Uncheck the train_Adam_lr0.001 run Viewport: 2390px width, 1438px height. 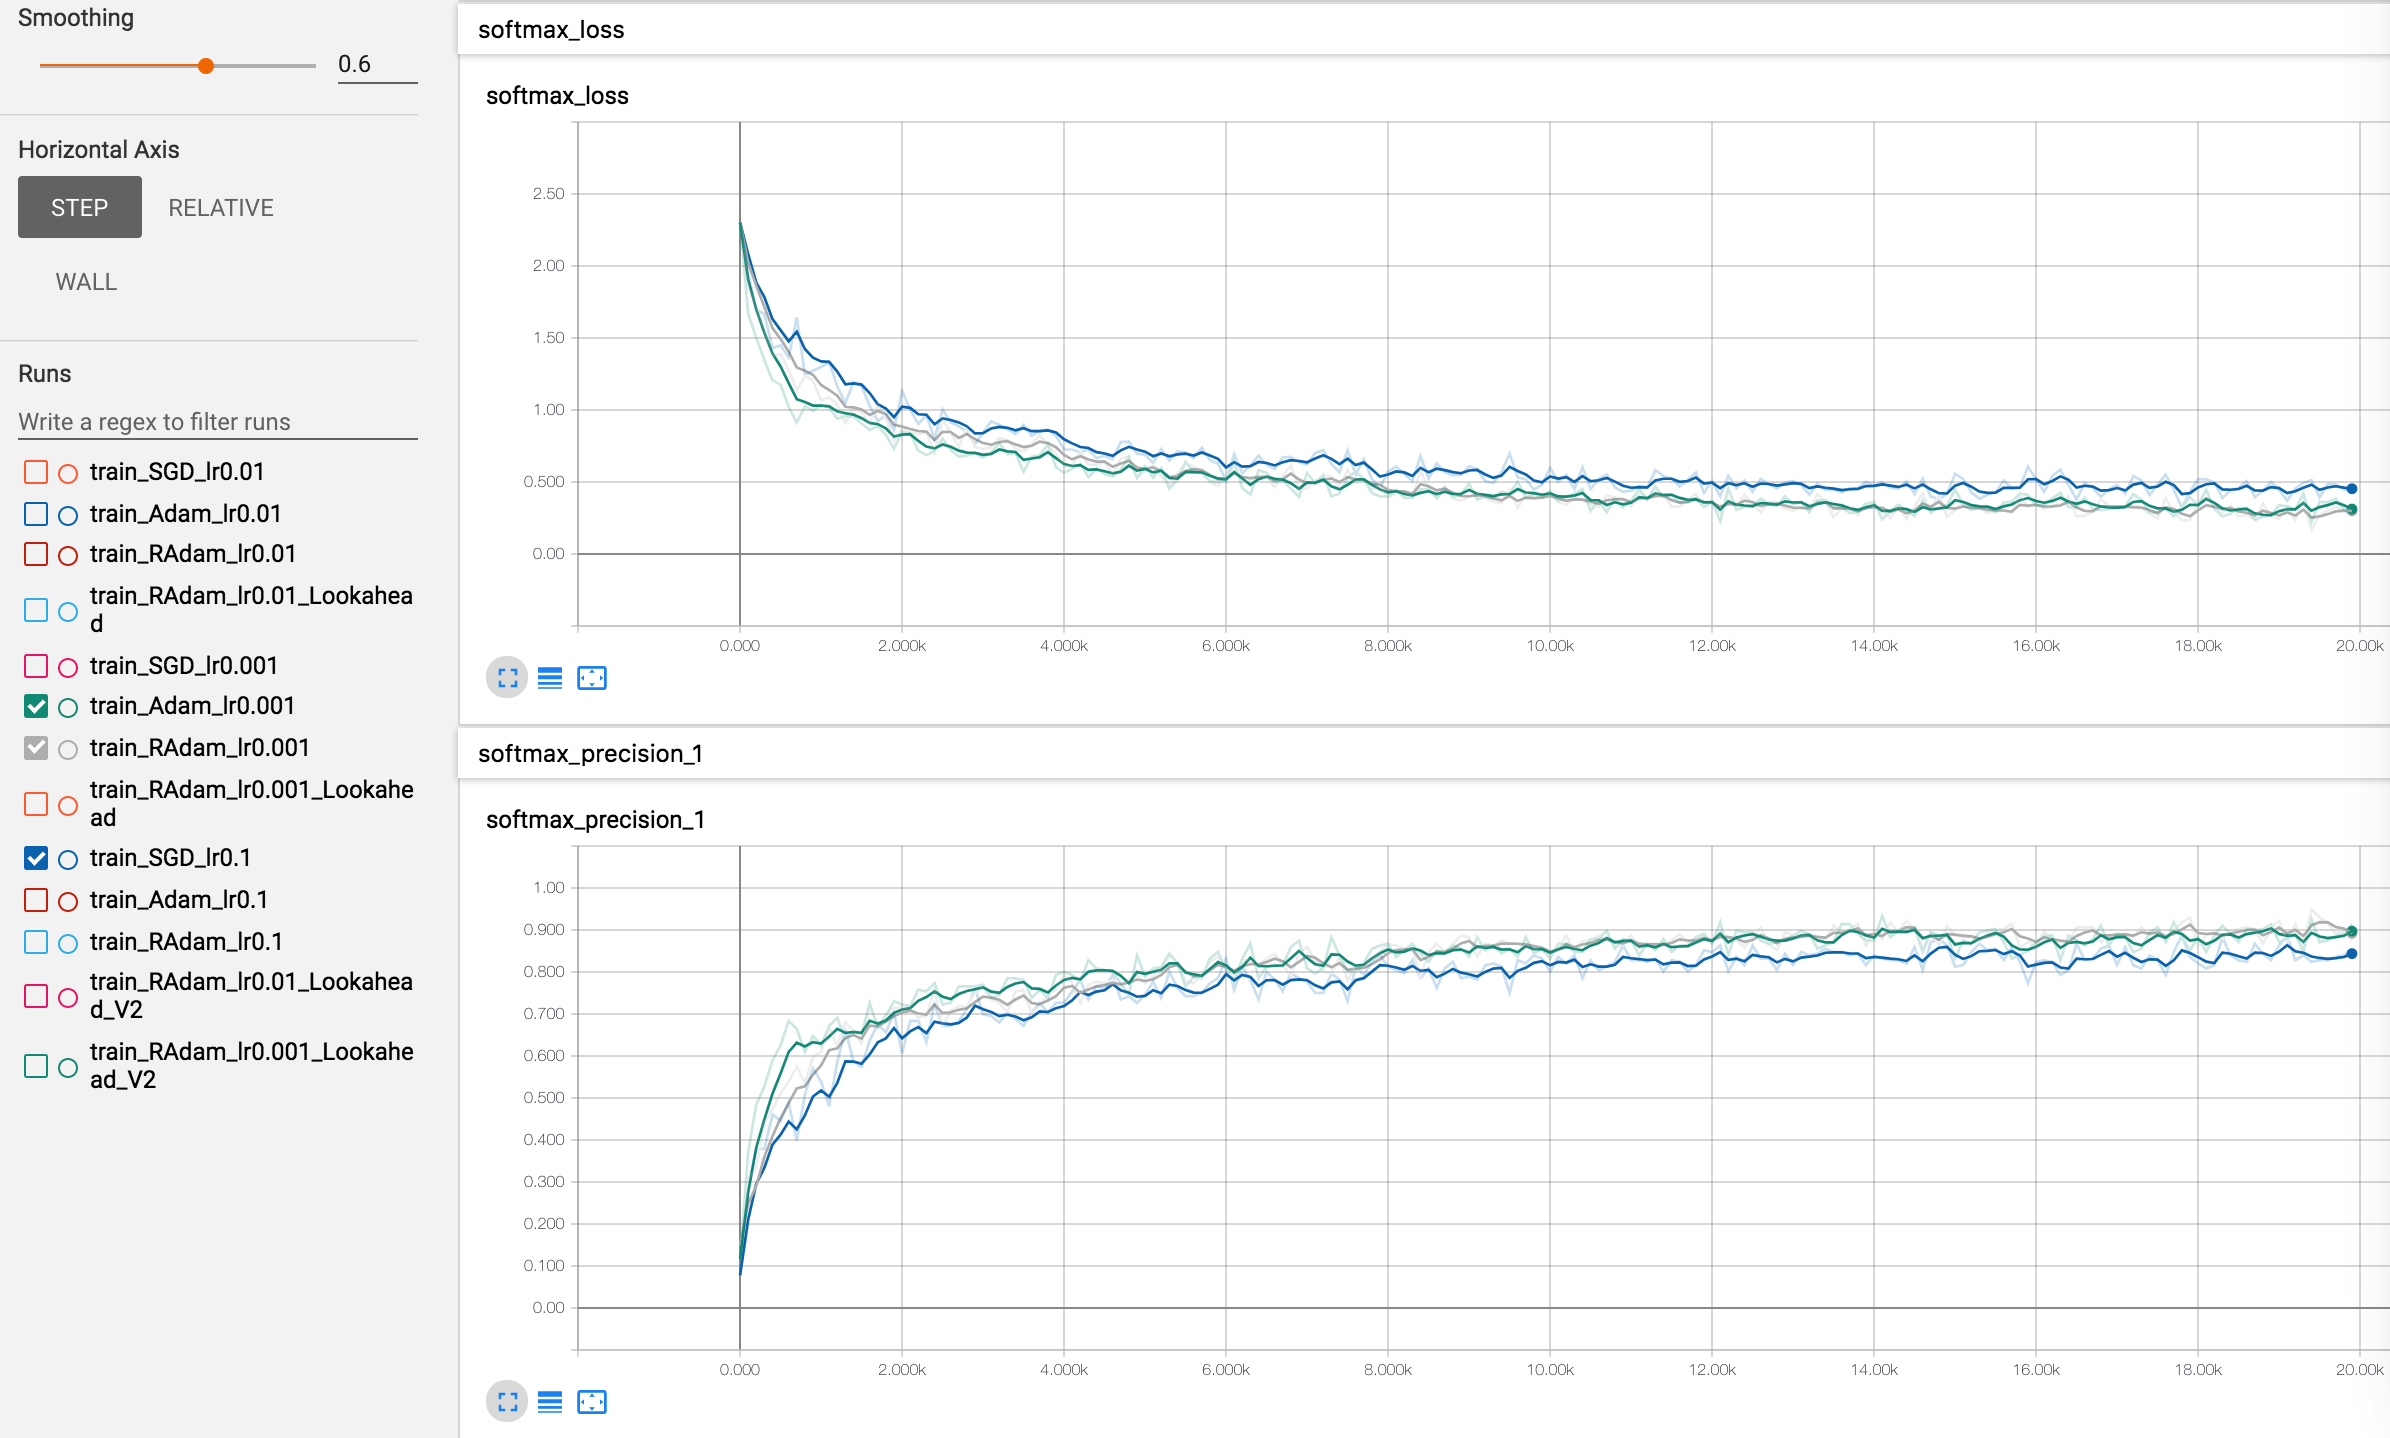(36, 707)
